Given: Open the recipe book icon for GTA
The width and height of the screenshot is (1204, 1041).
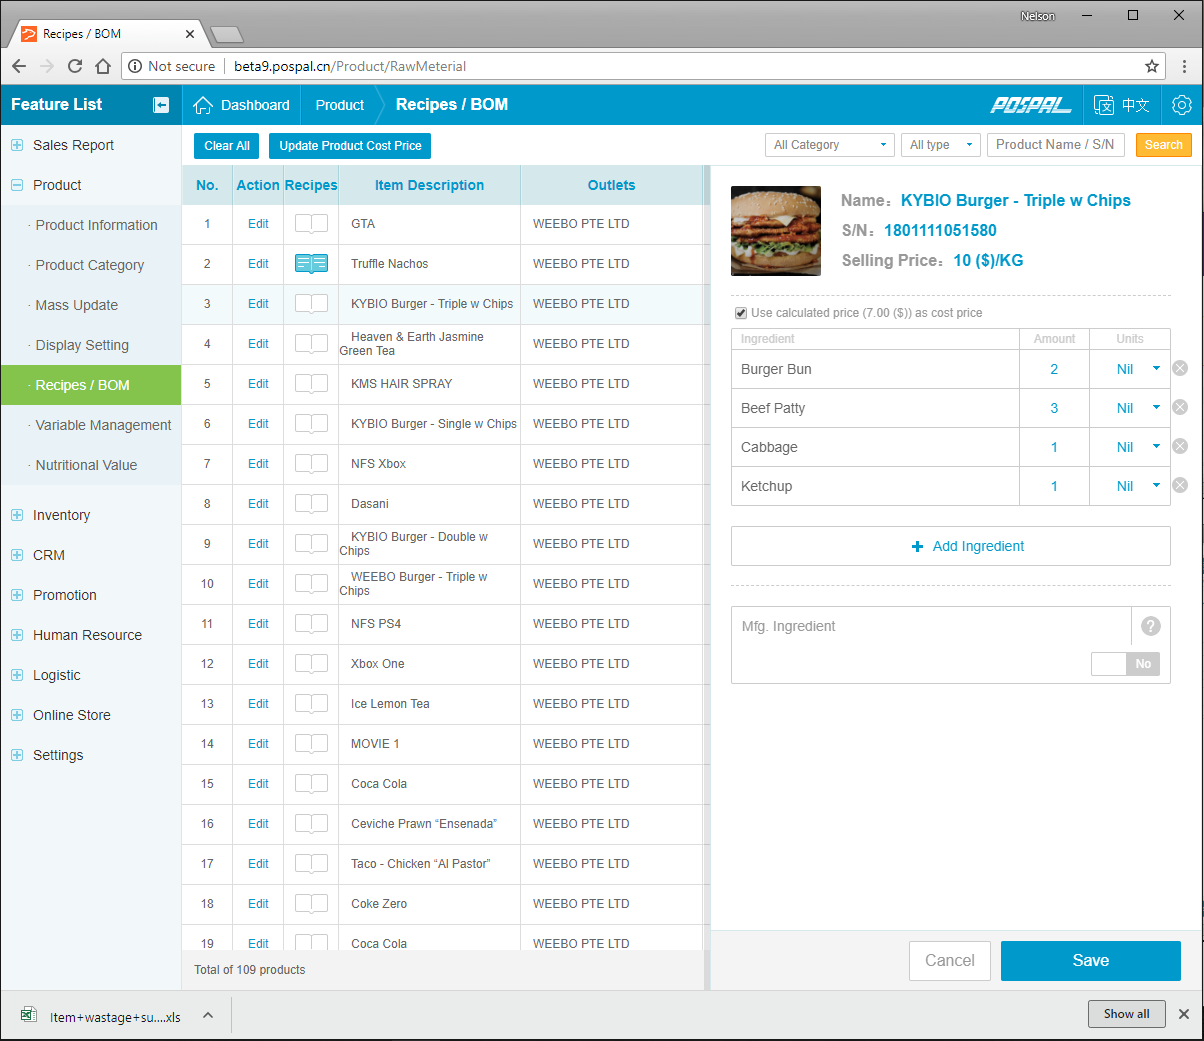Looking at the screenshot, I should 311,224.
